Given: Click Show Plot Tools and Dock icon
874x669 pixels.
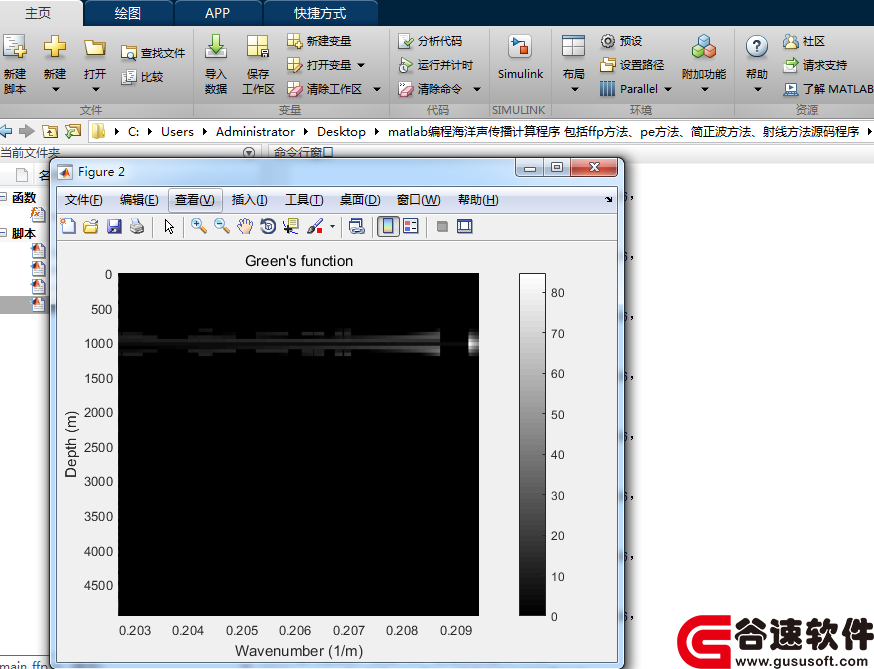Looking at the screenshot, I should click(465, 226).
